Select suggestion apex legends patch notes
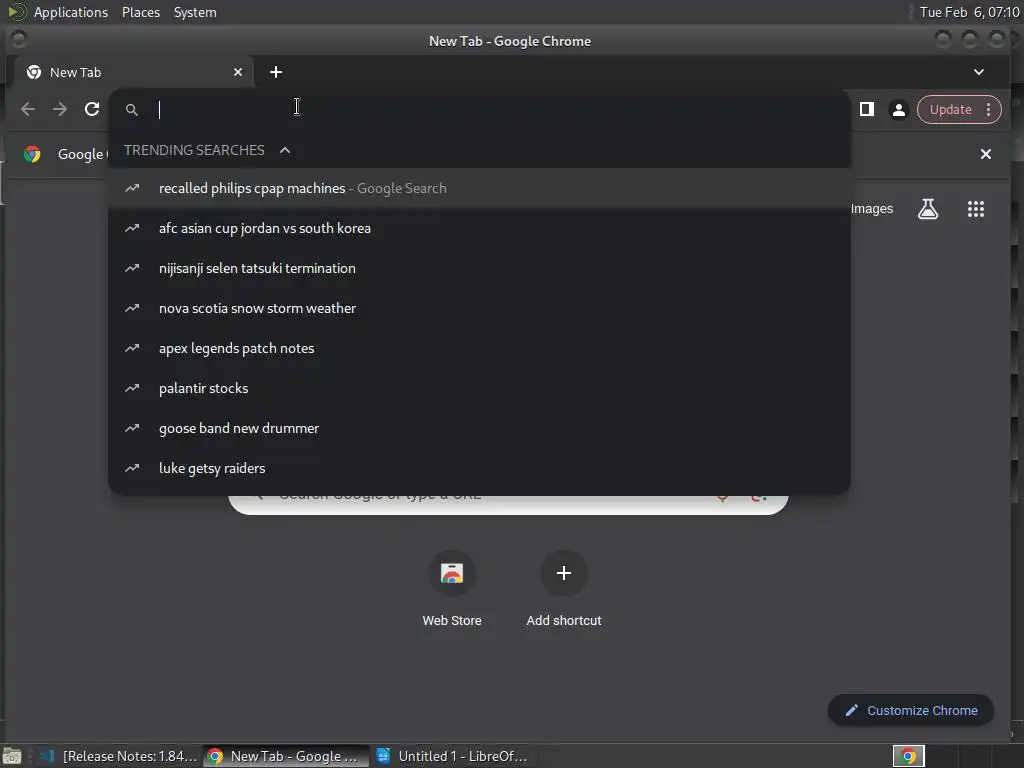 tap(479, 348)
